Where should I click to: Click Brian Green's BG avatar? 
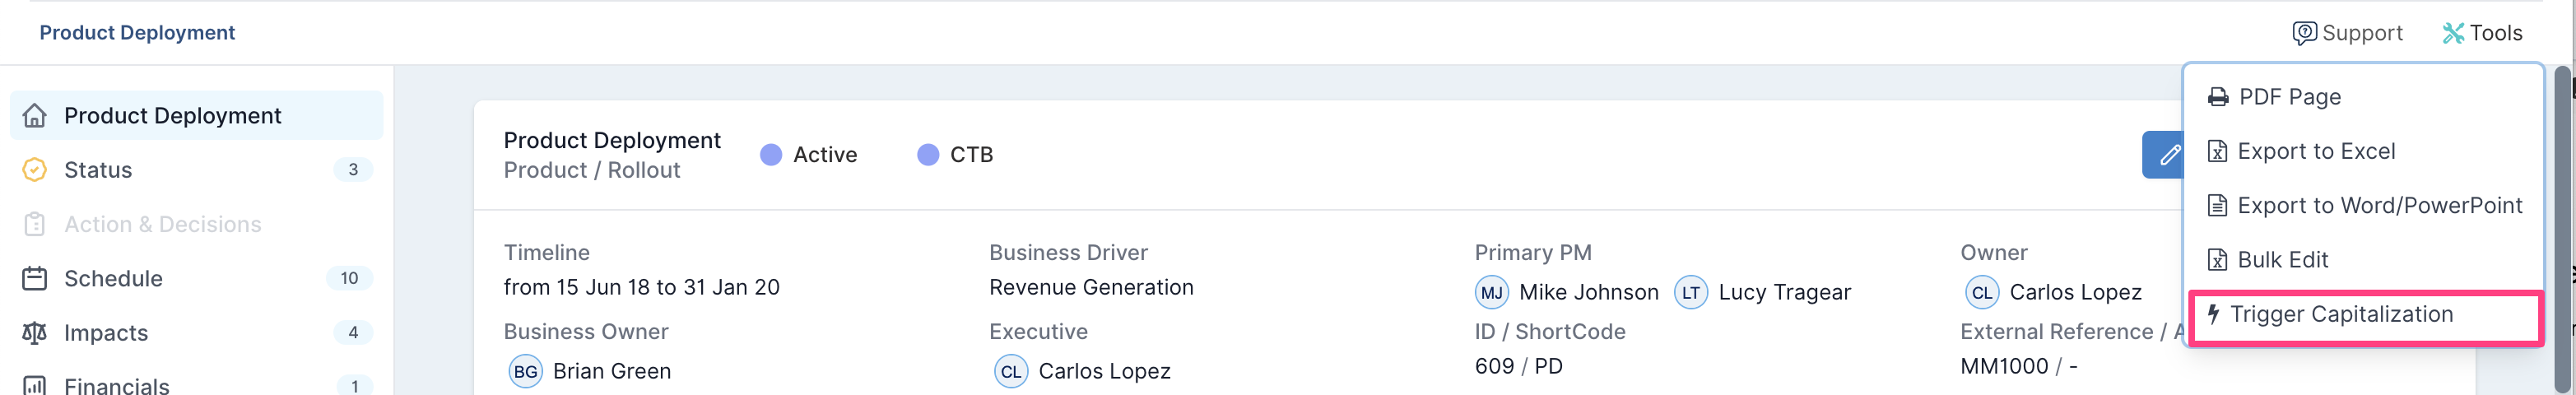point(526,372)
